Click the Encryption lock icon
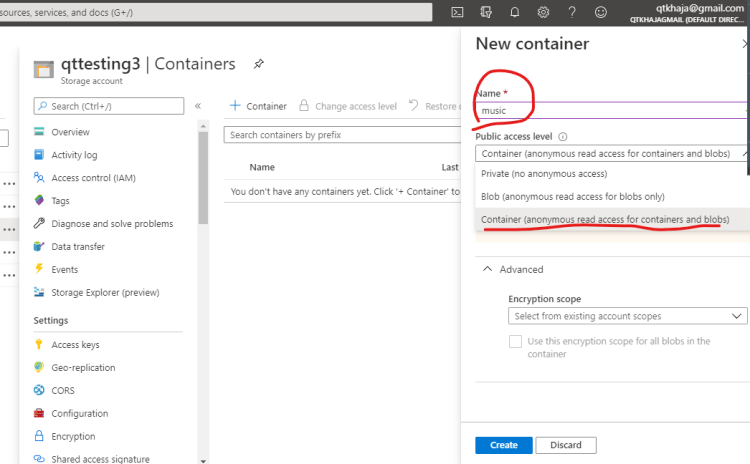This screenshot has height=464, width=750. [39, 436]
